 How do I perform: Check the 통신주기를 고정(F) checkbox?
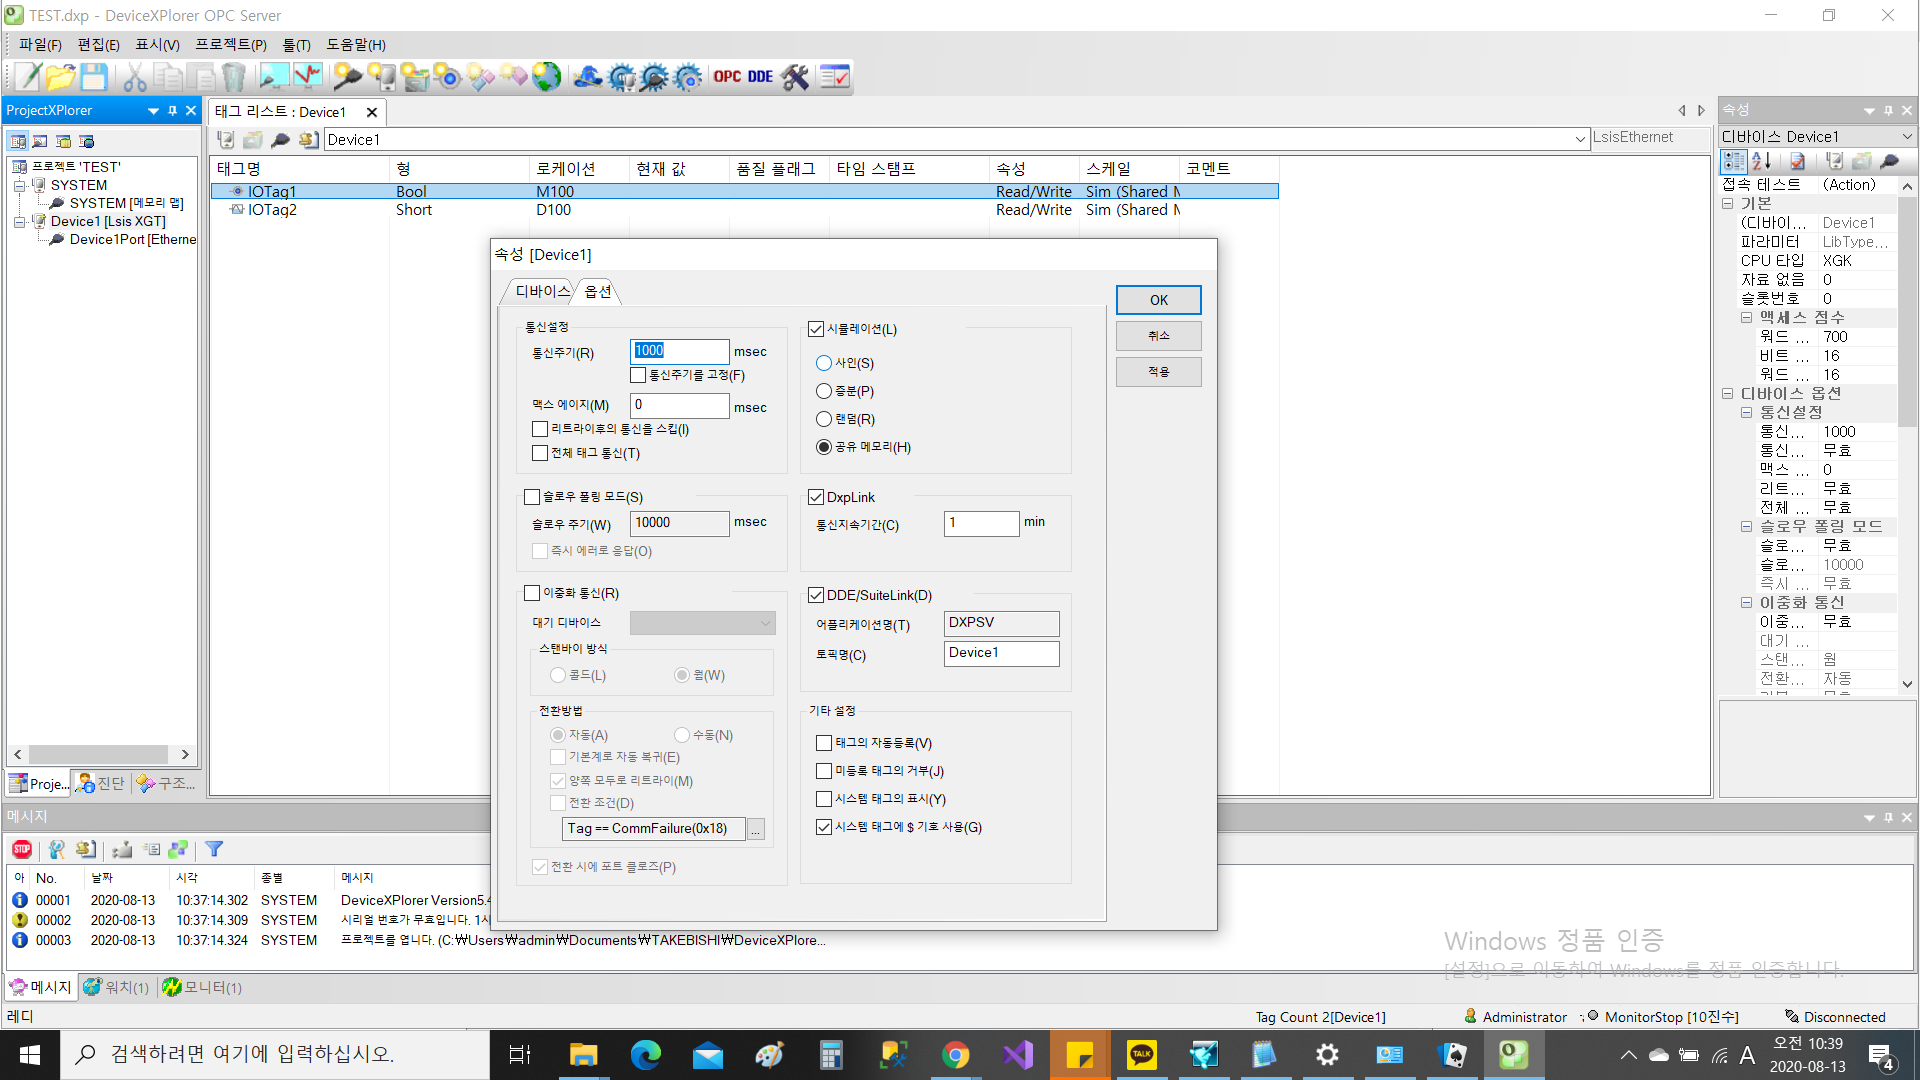638,375
